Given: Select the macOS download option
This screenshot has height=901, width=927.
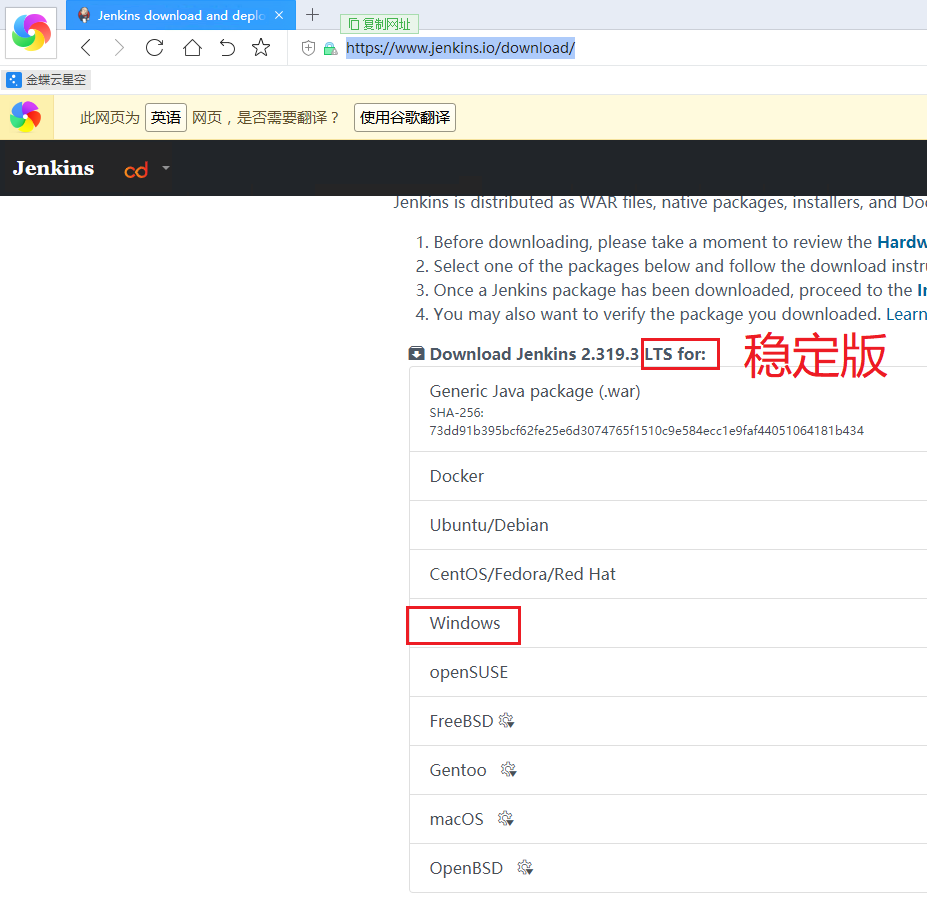Looking at the screenshot, I should 668,819.
